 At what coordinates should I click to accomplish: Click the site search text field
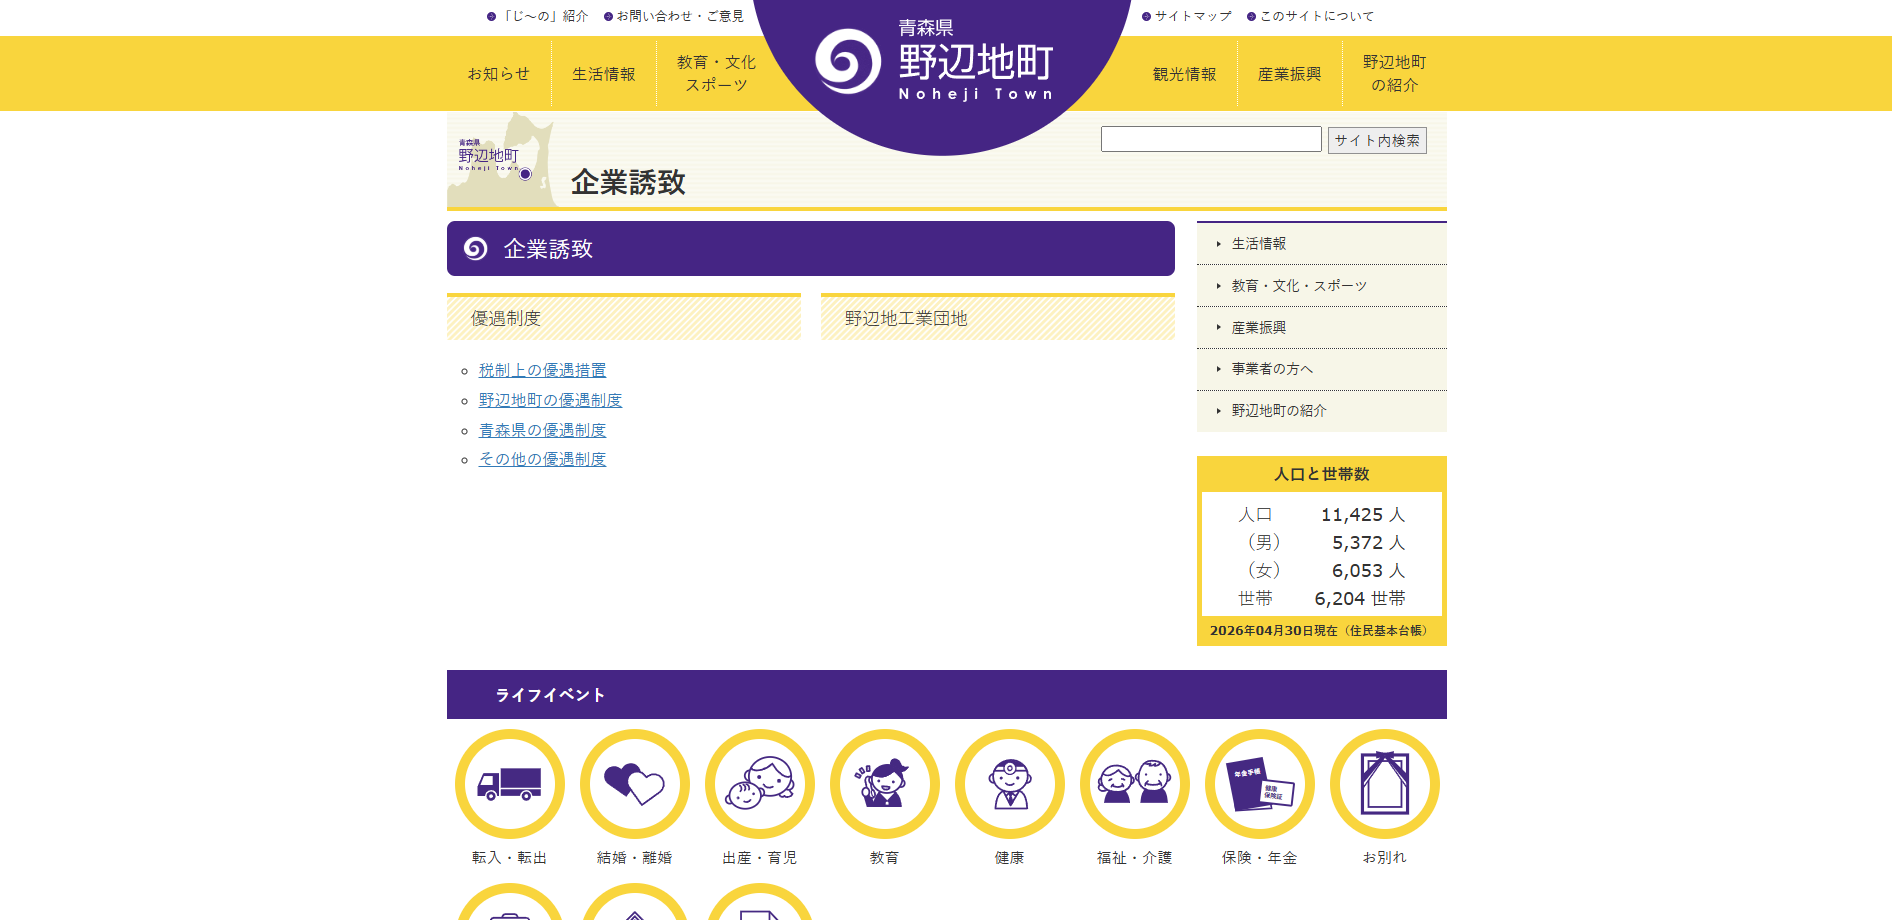pos(1211,139)
